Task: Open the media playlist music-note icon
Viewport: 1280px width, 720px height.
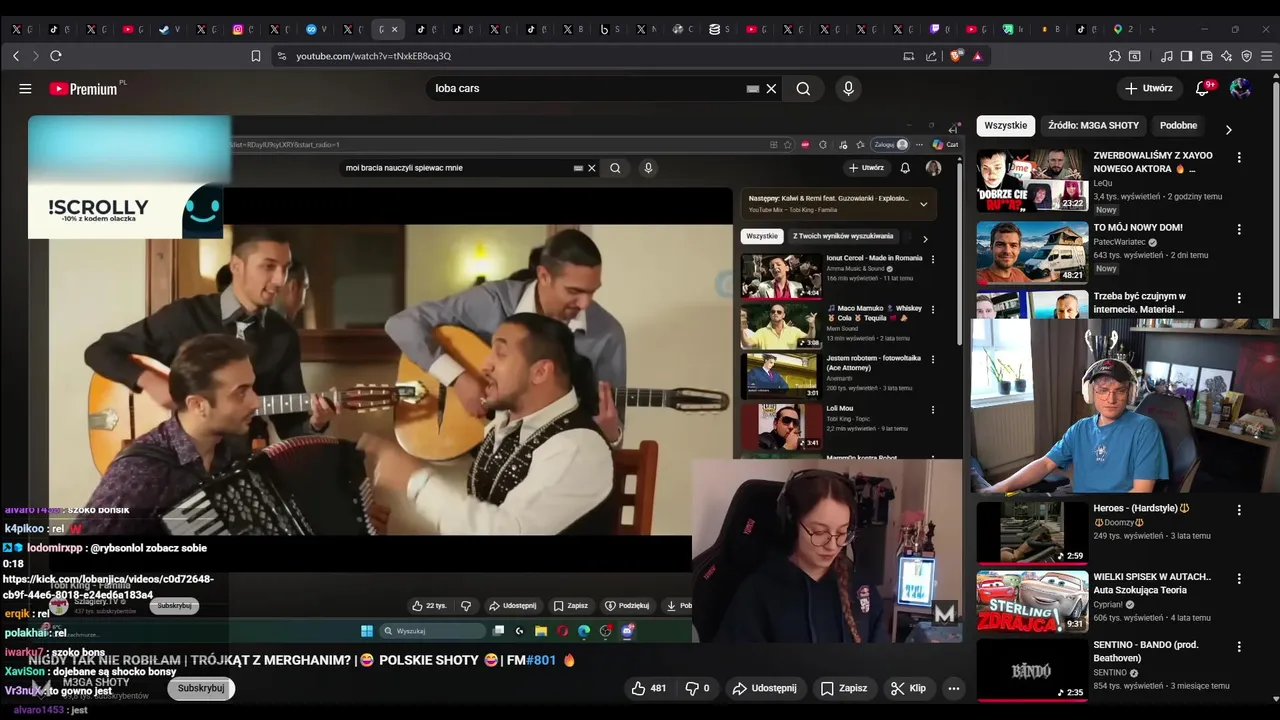Action: click(x=1166, y=56)
